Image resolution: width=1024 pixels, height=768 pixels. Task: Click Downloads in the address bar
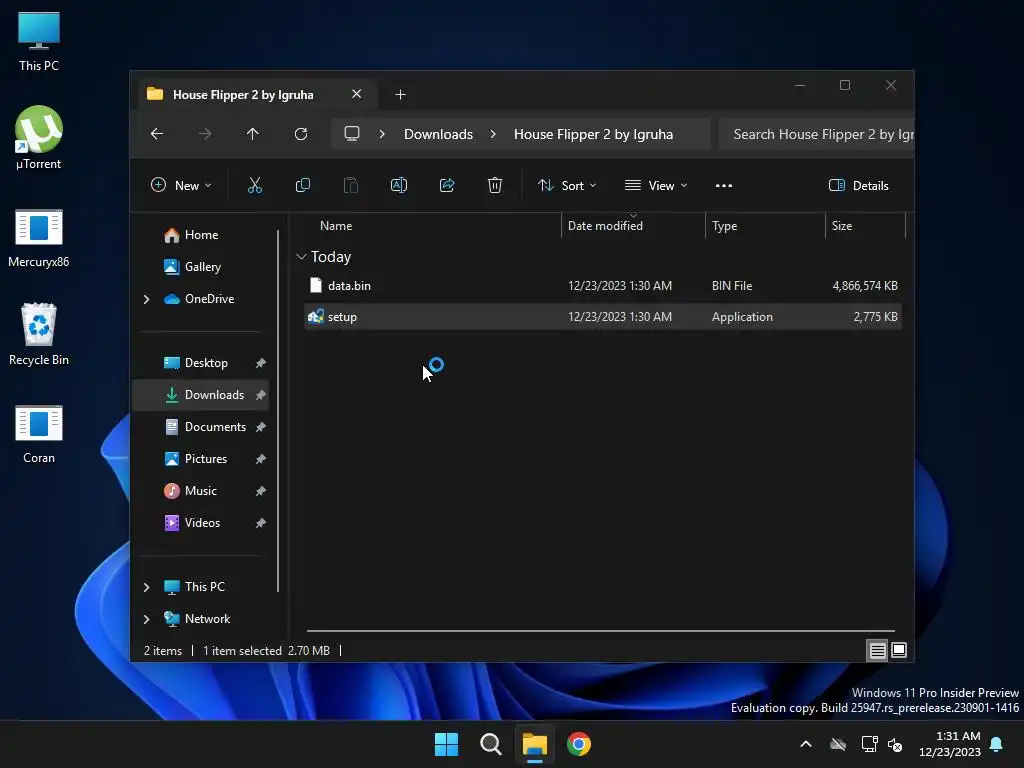(438, 134)
